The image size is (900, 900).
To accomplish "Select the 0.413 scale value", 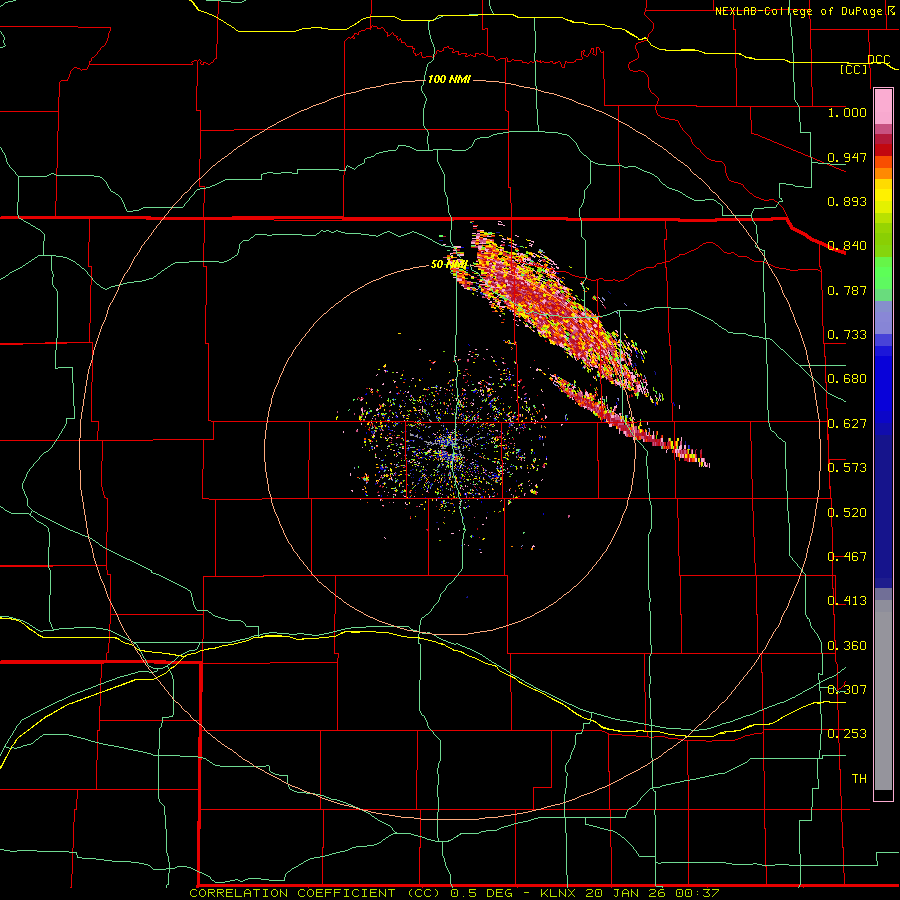I will (847, 601).
